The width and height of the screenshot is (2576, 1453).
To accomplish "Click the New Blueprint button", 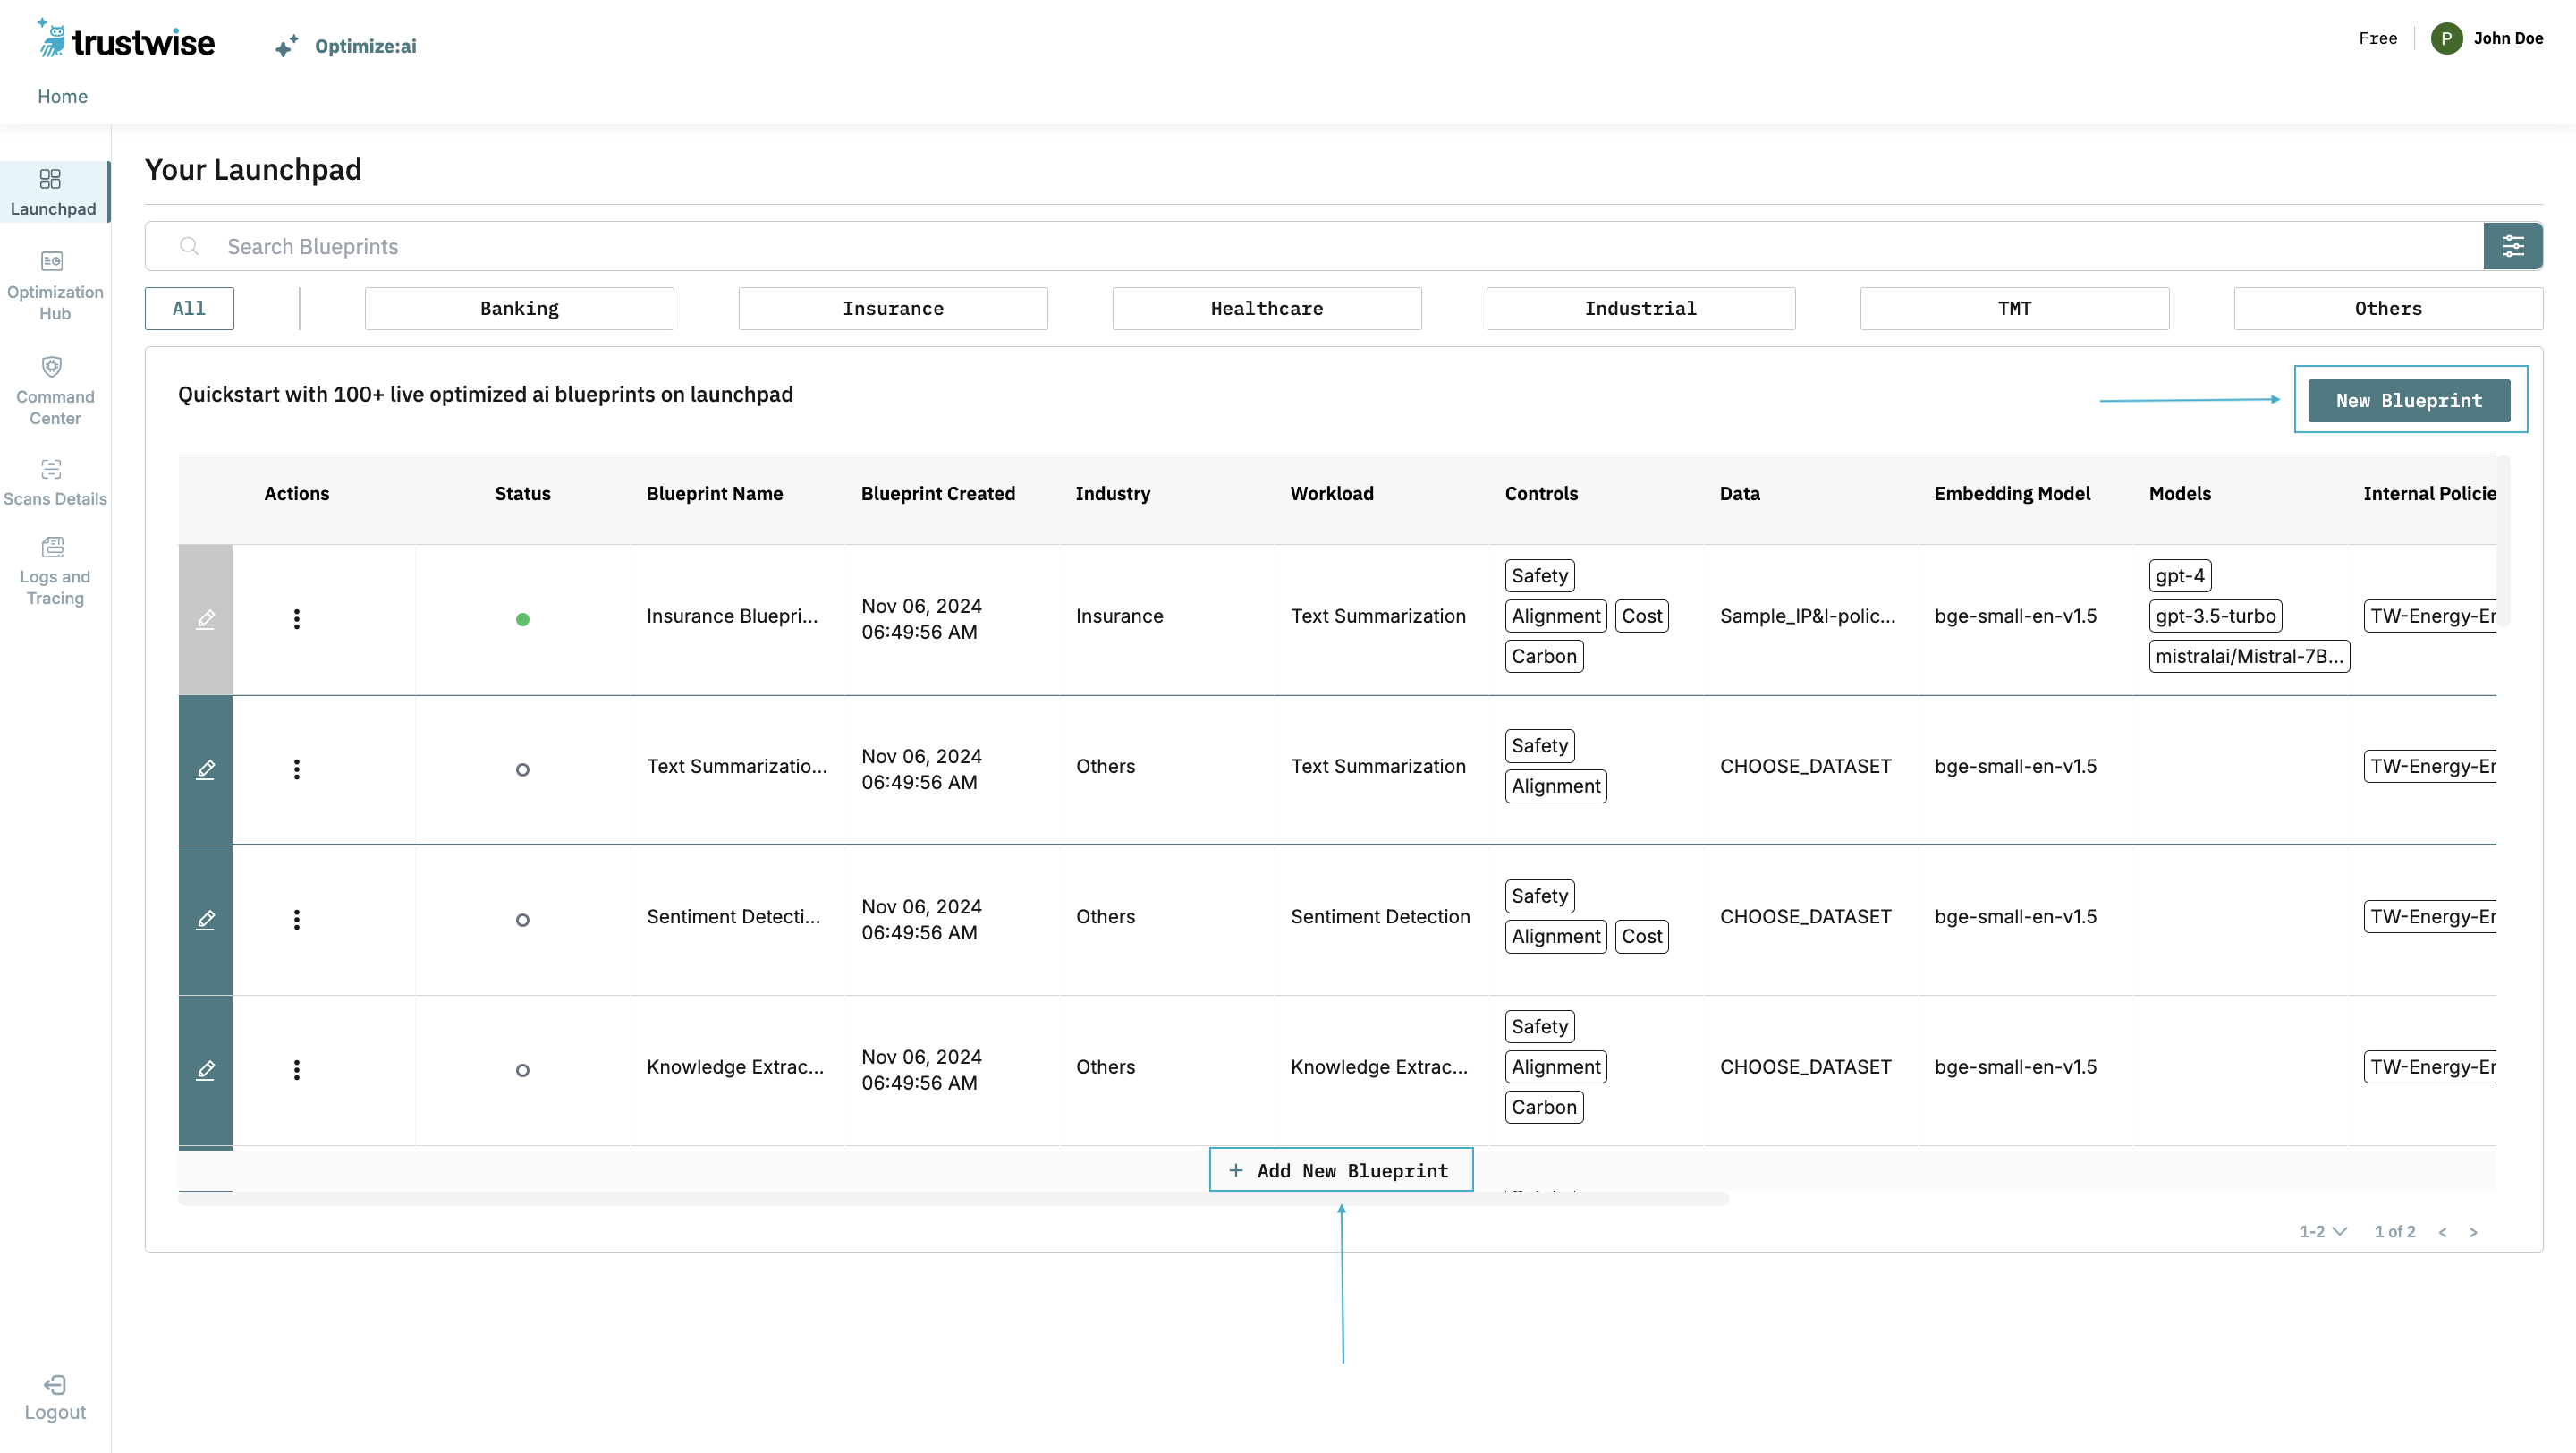I will 2408,401.
